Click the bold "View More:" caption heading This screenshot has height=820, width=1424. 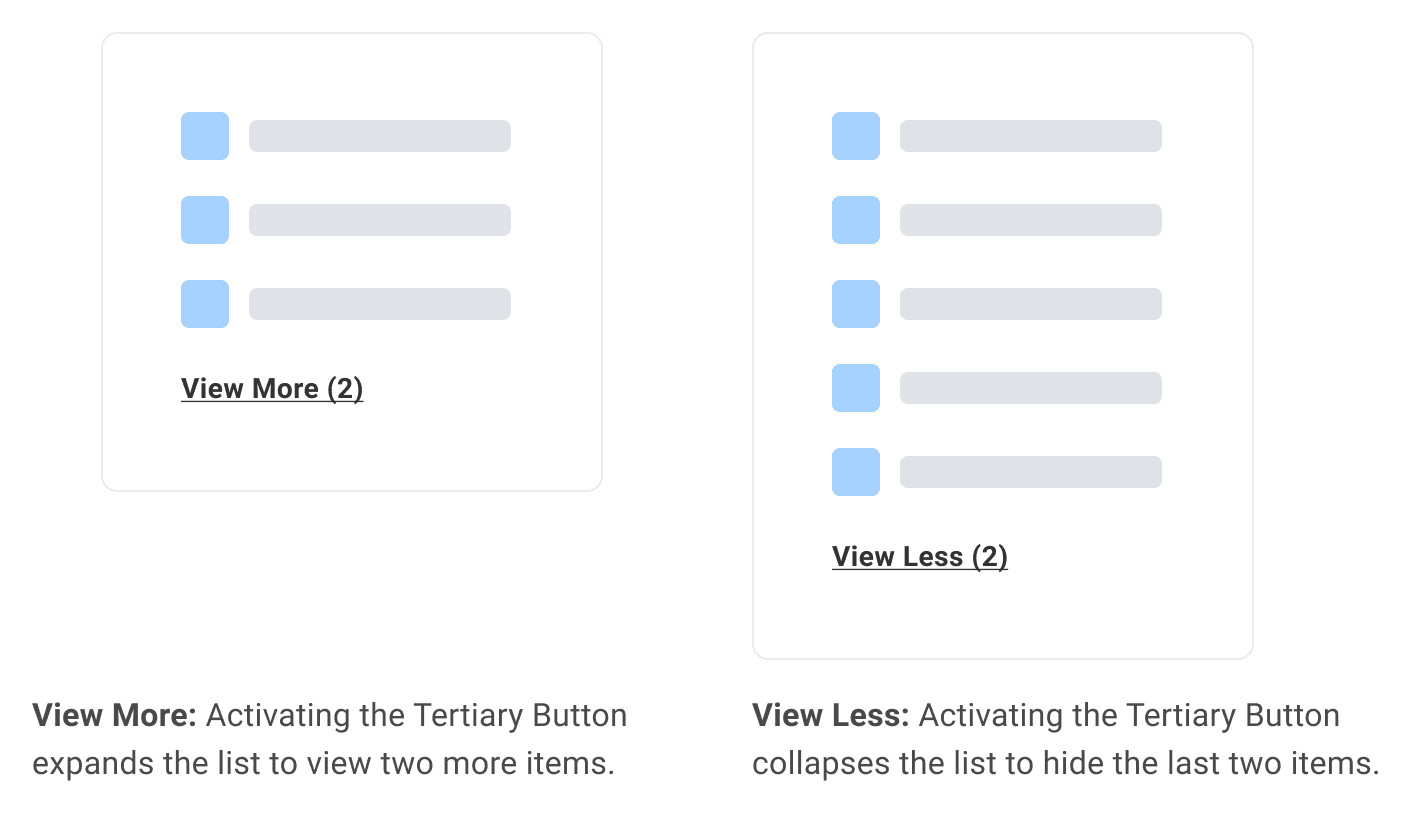[115, 716]
